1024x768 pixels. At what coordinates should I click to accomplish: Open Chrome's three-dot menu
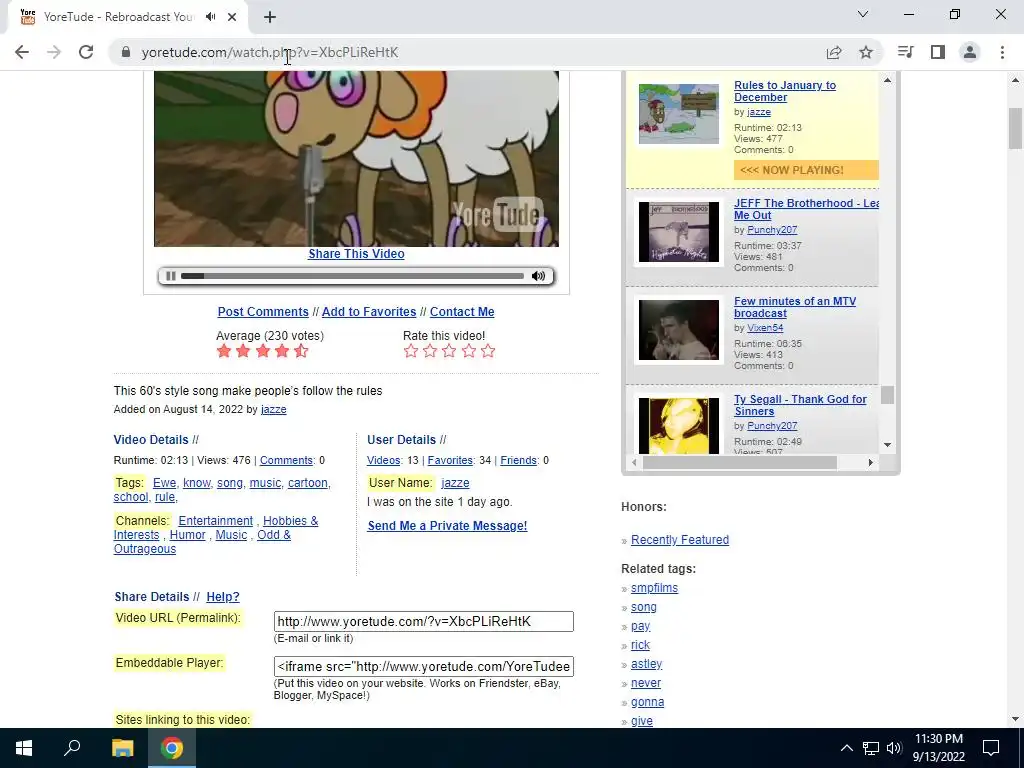coord(1002,52)
